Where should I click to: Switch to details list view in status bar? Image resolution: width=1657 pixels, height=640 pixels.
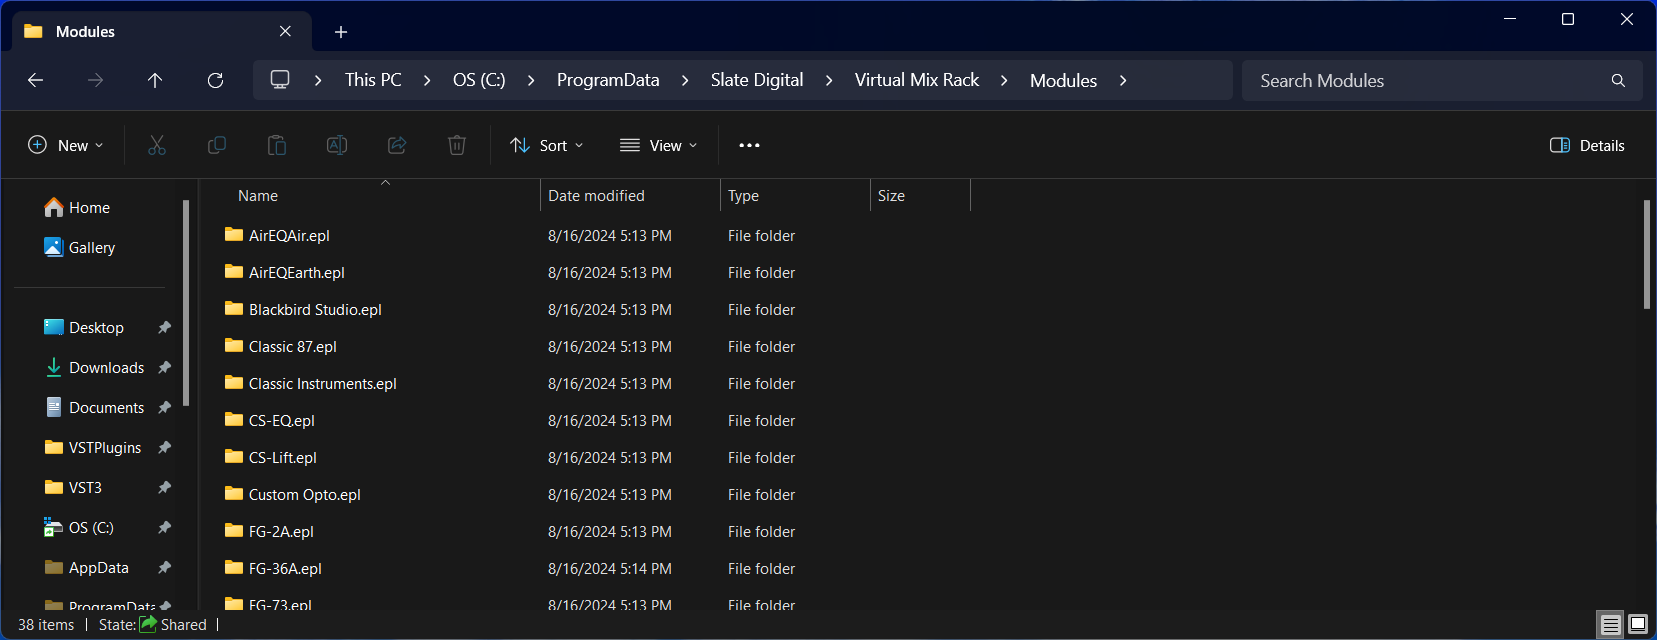[x=1610, y=624]
